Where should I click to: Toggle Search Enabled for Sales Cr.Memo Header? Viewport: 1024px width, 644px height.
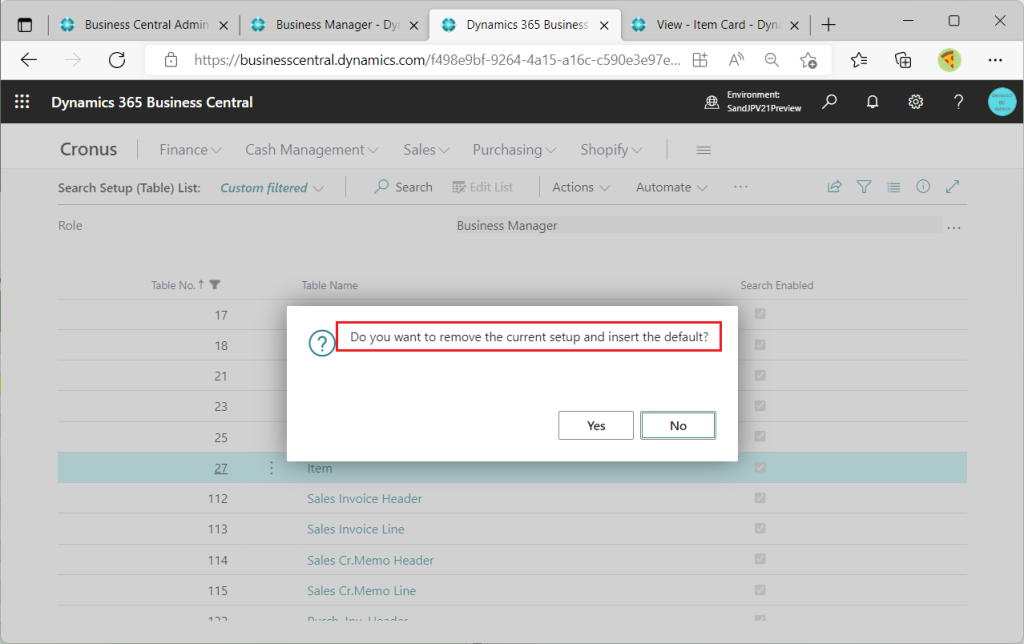point(760,559)
